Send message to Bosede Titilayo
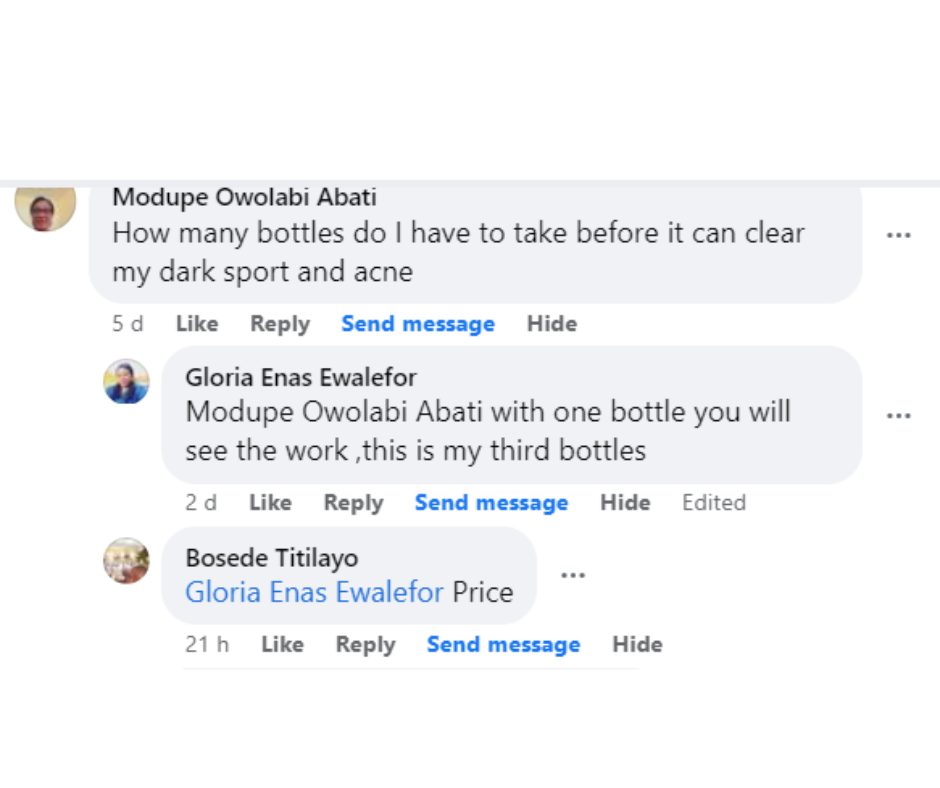This screenshot has height=788, width=940. click(503, 645)
